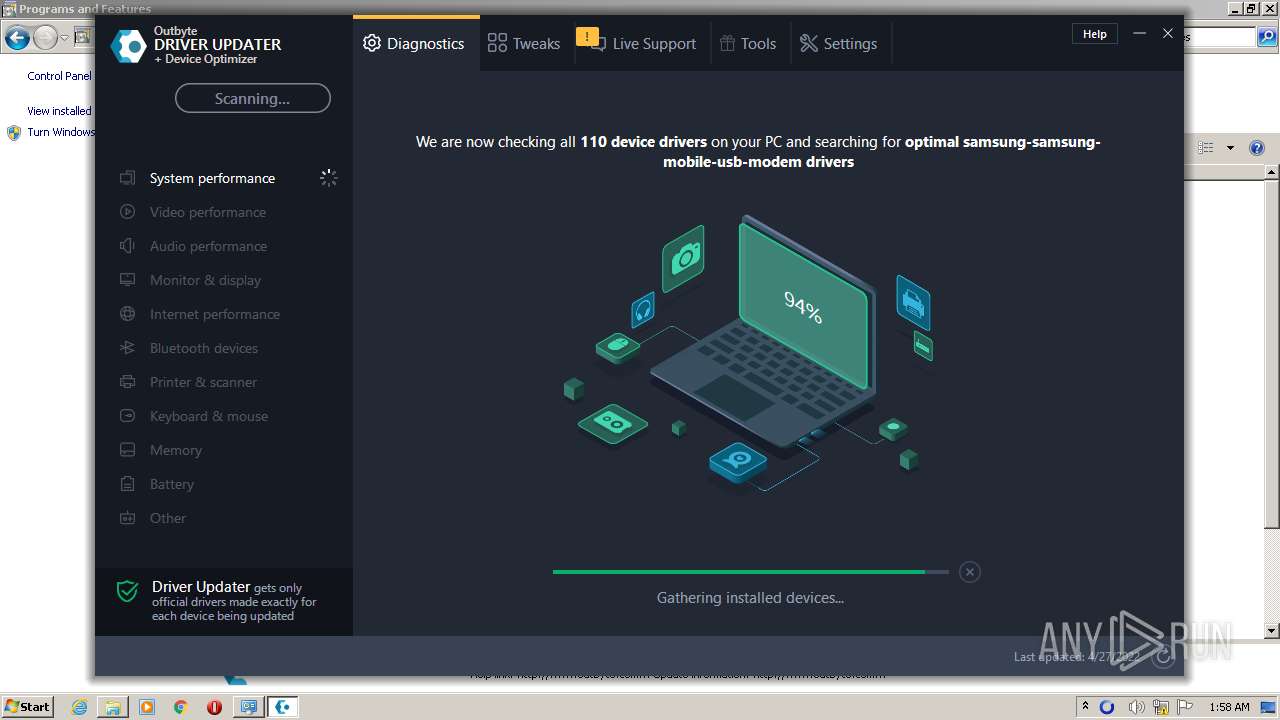Click Back arrow in Programs and Features
Image resolution: width=1280 pixels, height=720 pixels.
coord(17,38)
